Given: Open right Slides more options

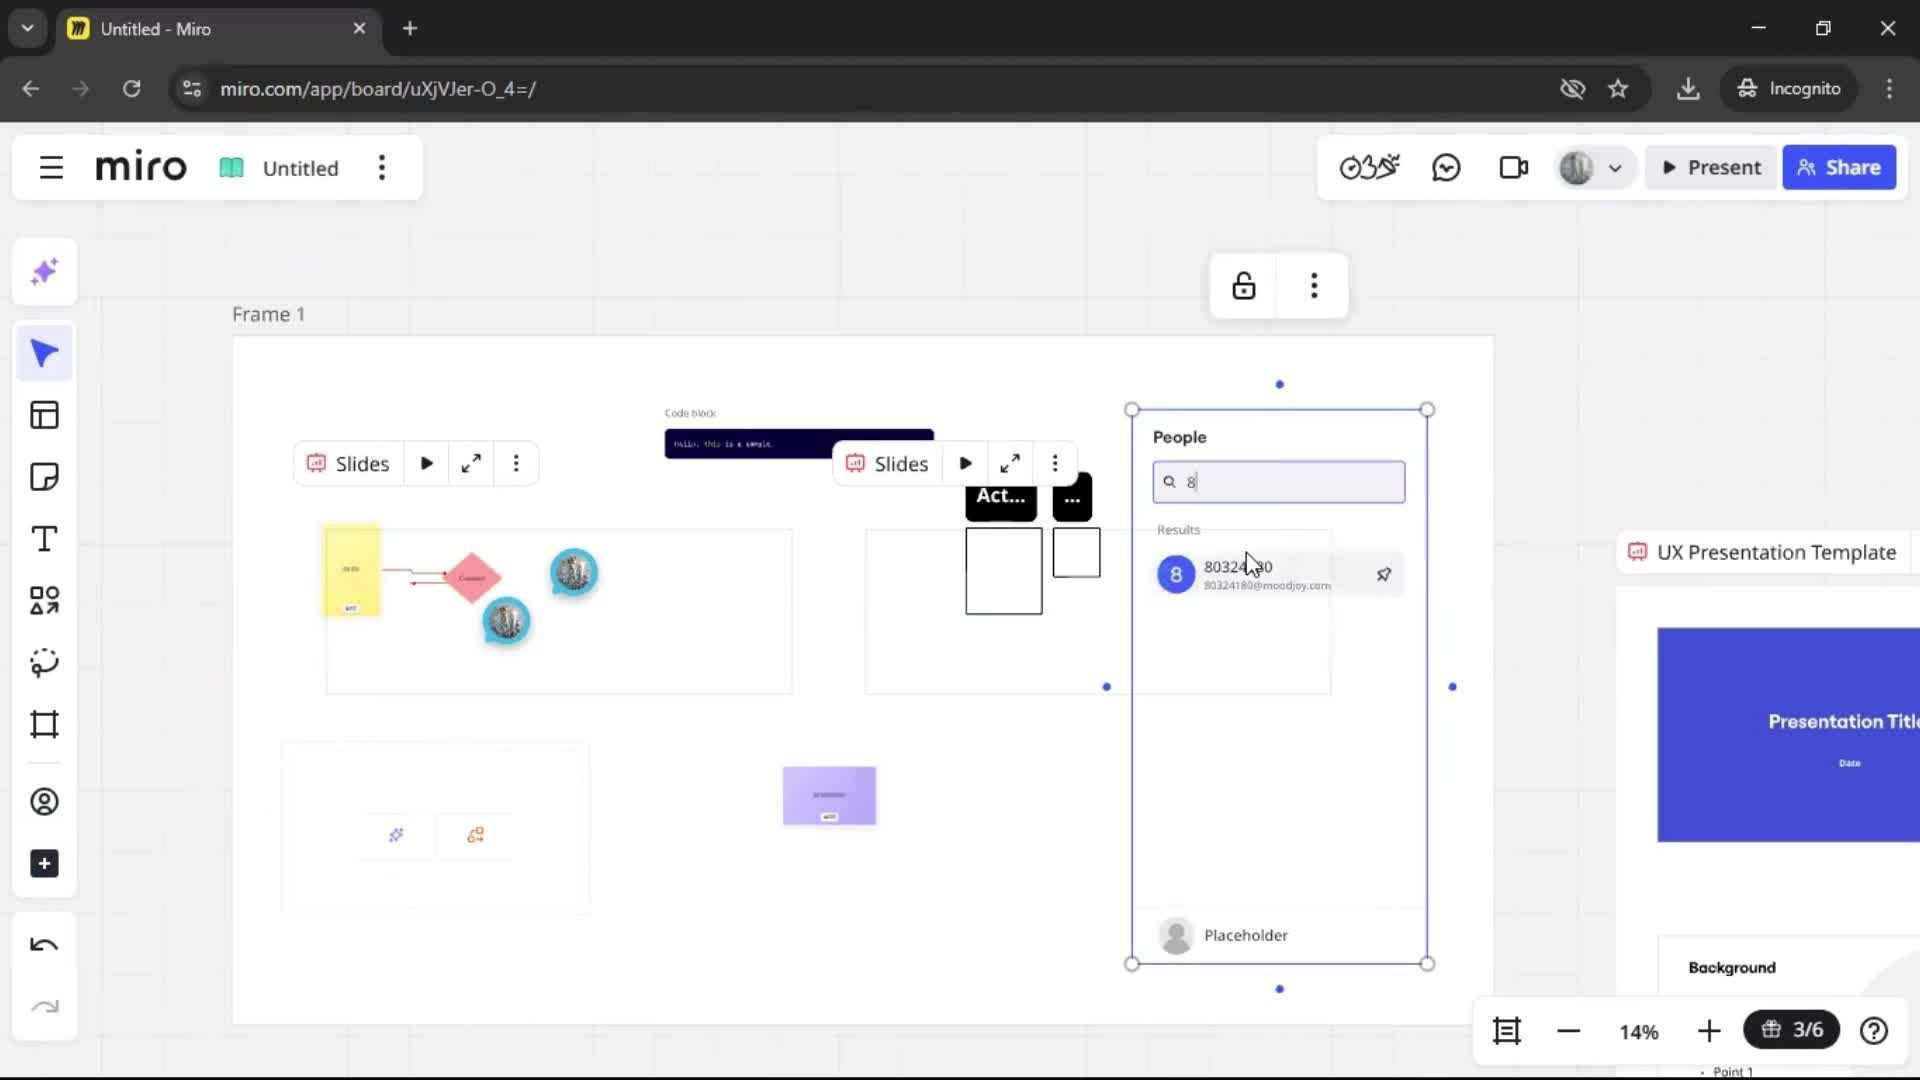Looking at the screenshot, I should point(1055,463).
